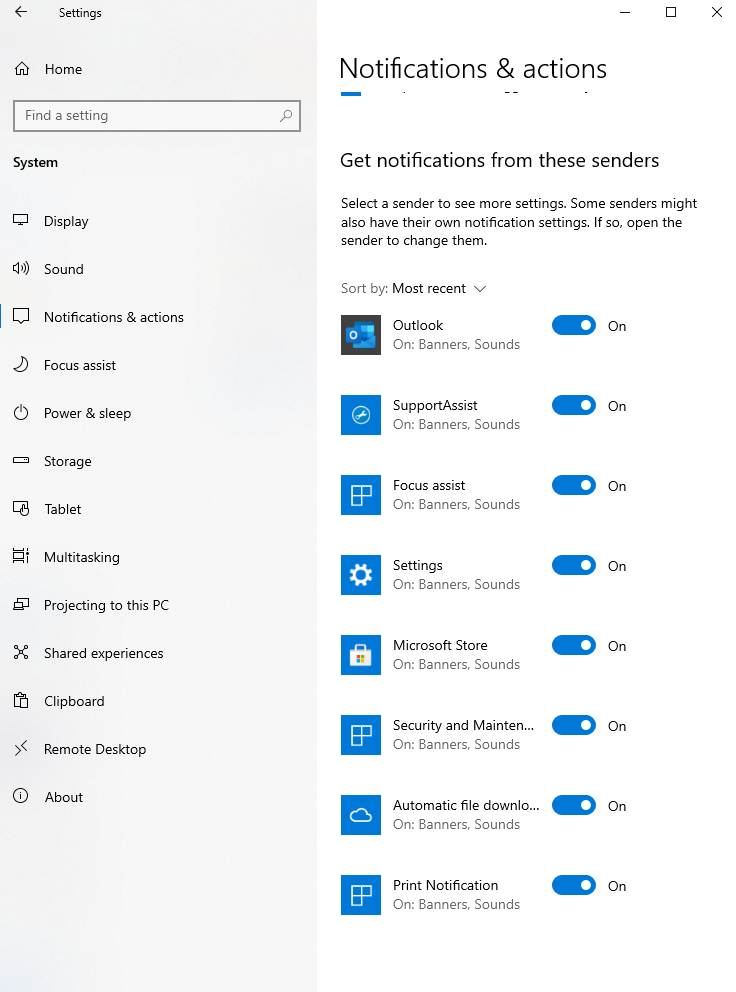Switch off Security and Maintenance toggle

tap(574, 725)
